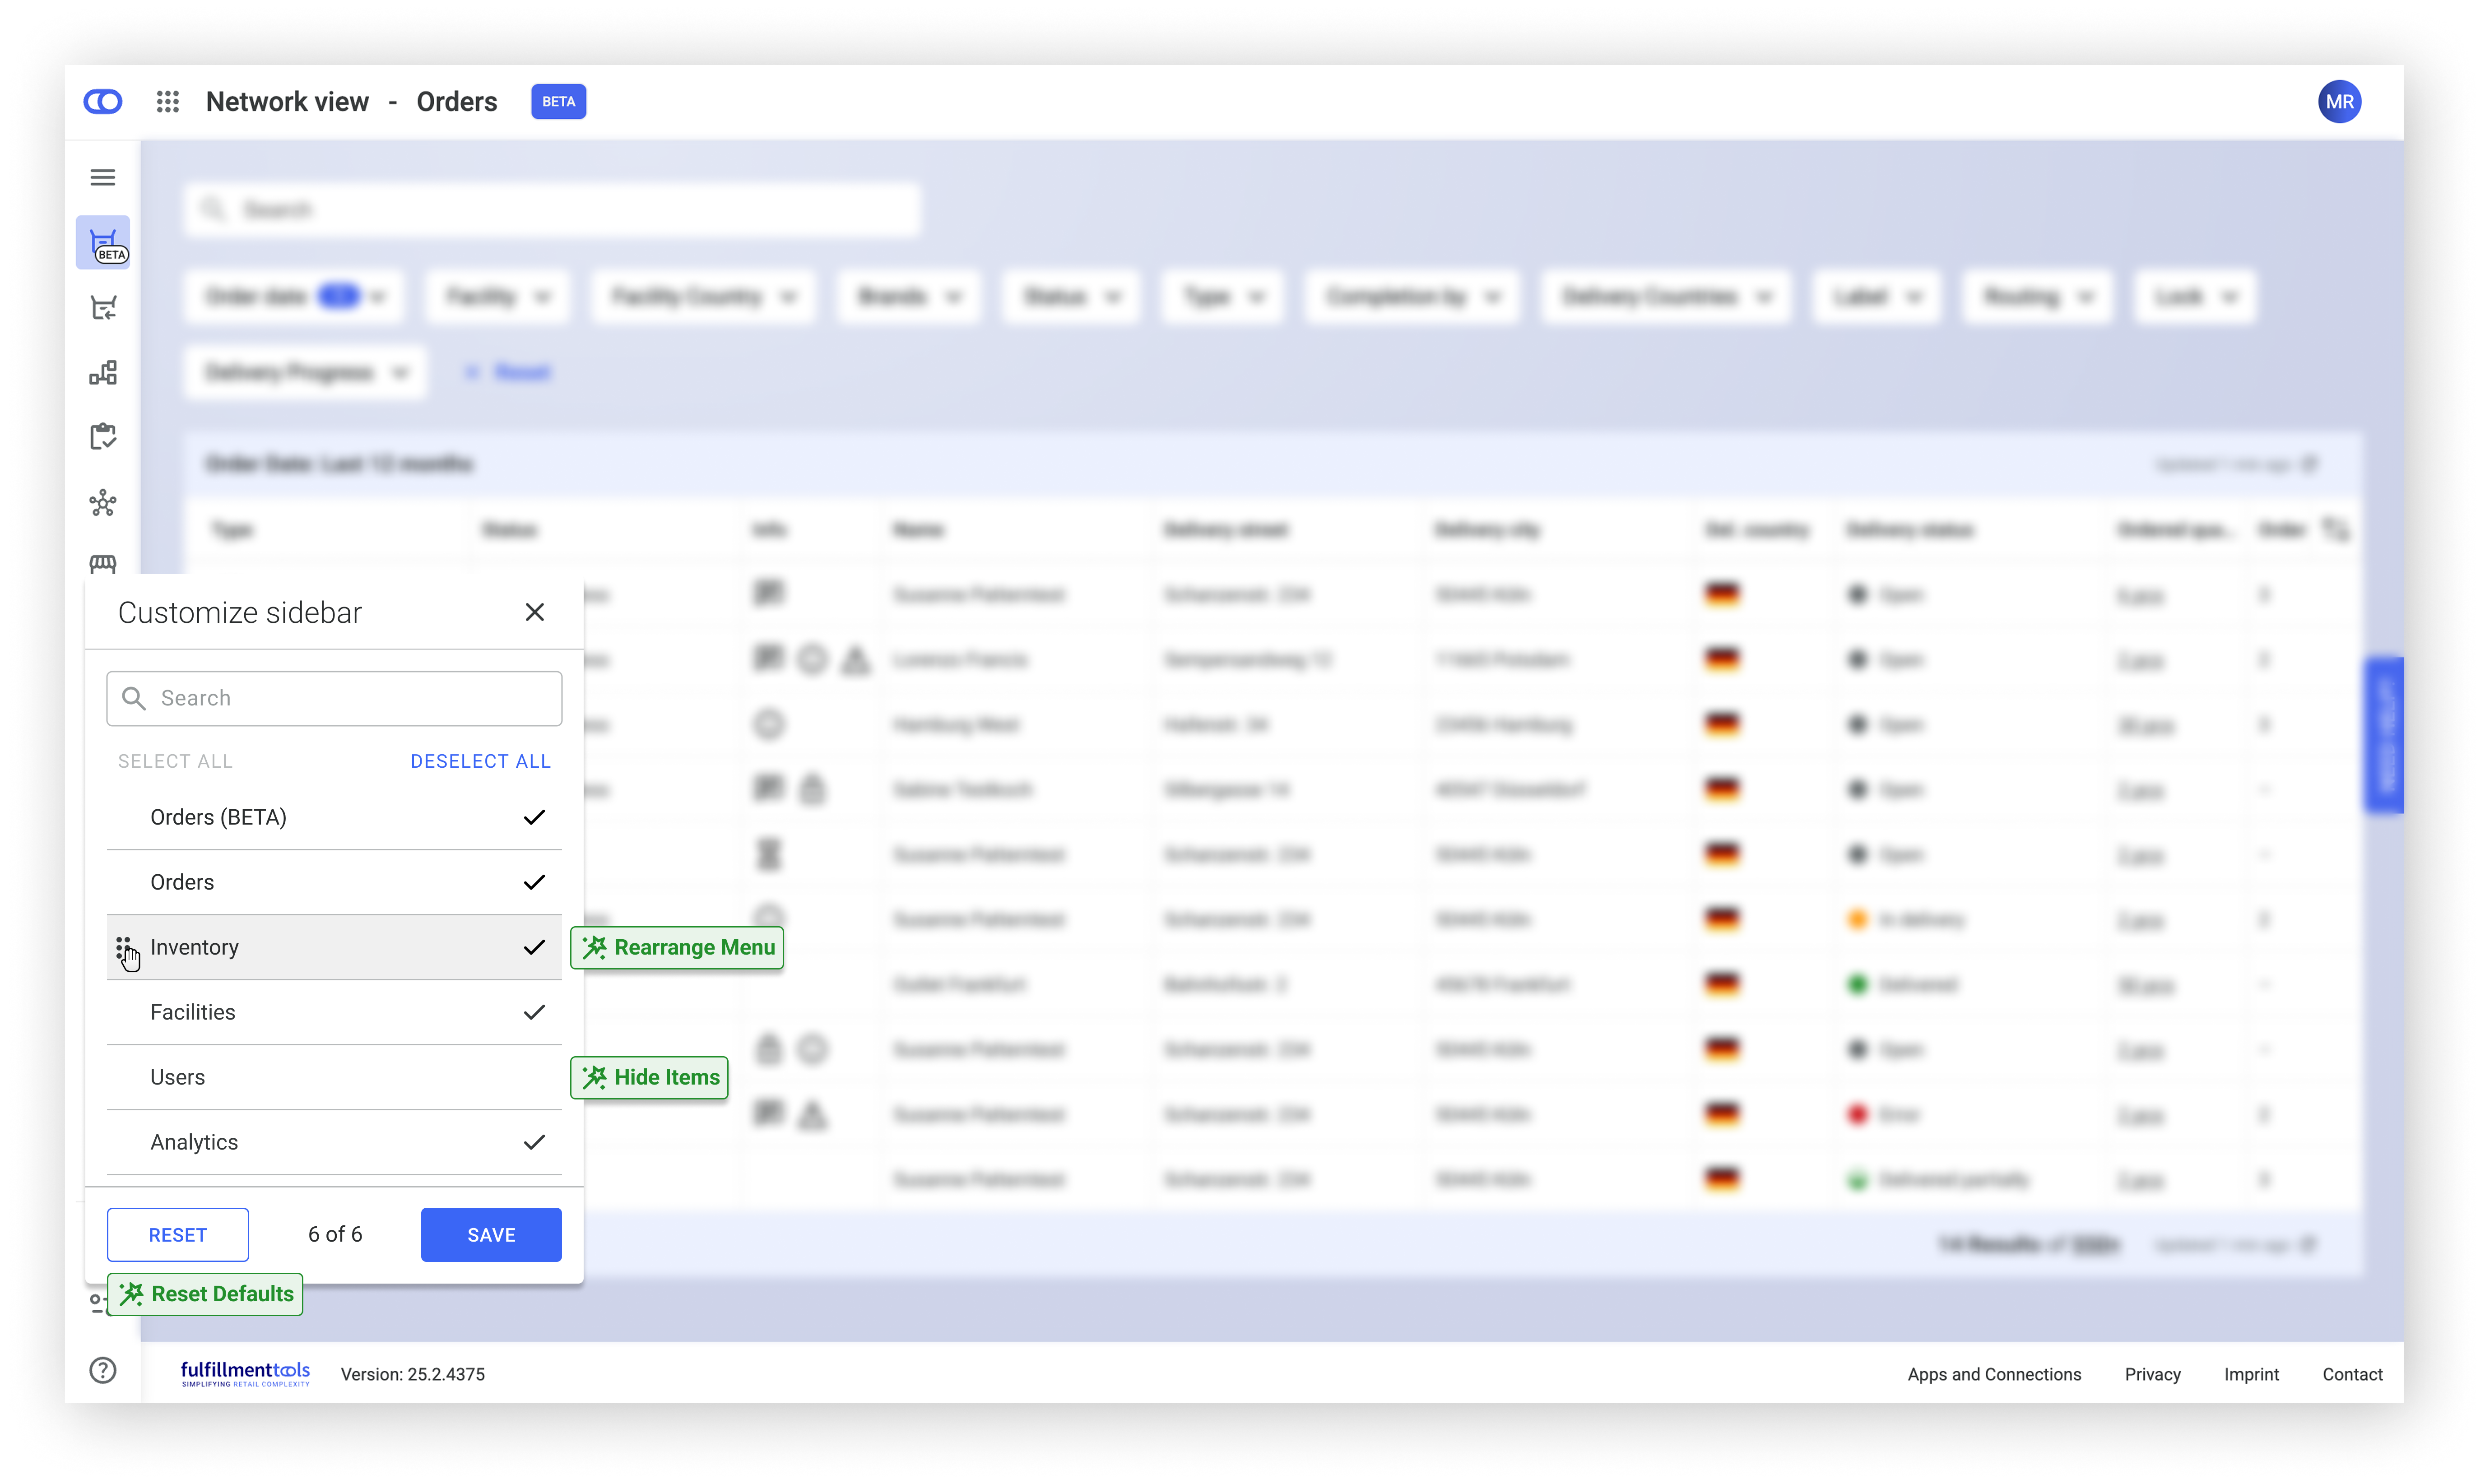The image size is (2485, 1484).
Task: Click the fulfillmenttools logo icon
Action: pyautogui.click(x=103, y=101)
